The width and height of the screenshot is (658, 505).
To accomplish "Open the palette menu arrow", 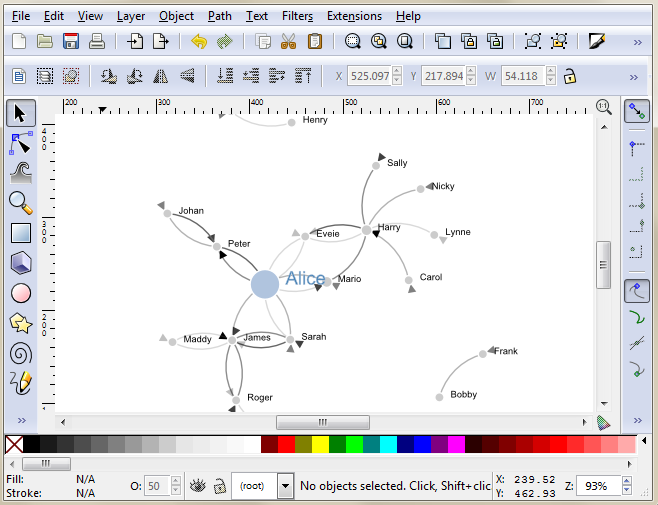I will 644,441.
